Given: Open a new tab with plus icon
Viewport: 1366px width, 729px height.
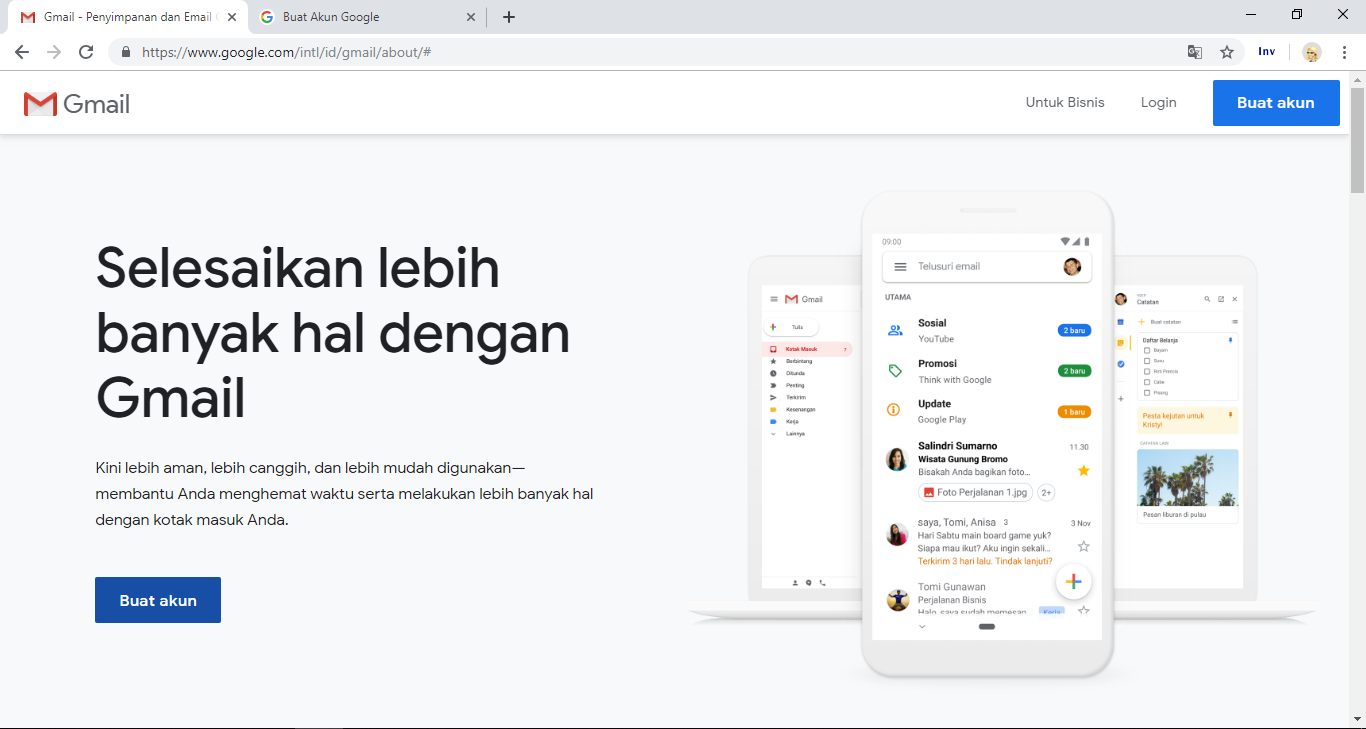Looking at the screenshot, I should click(x=509, y=17).
